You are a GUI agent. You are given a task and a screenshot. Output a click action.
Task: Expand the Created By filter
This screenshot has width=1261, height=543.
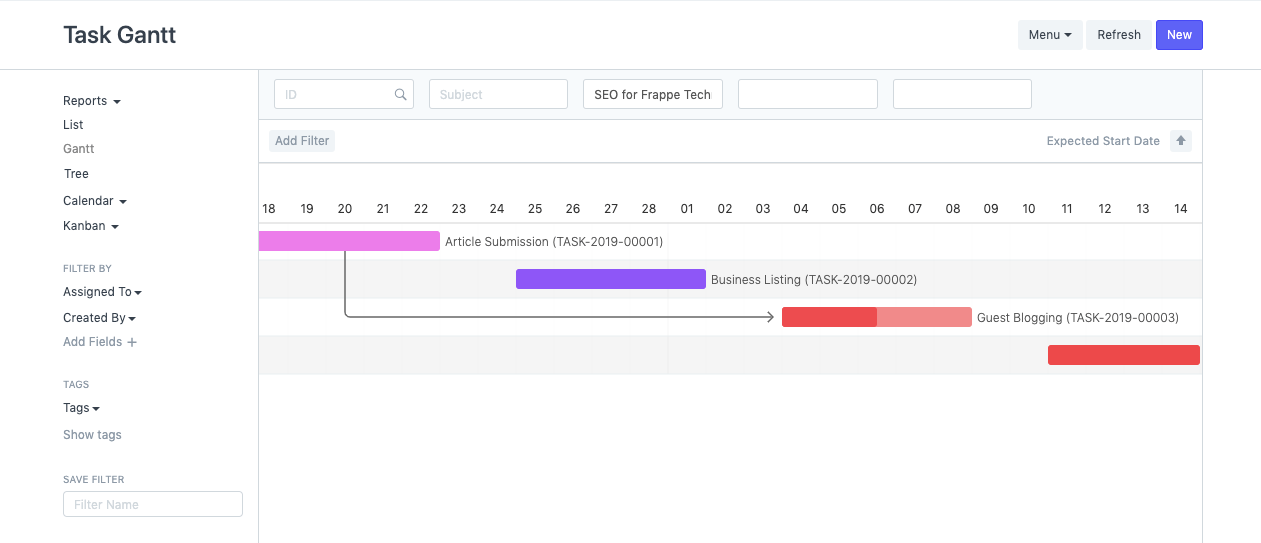click(x=99, y=318)
